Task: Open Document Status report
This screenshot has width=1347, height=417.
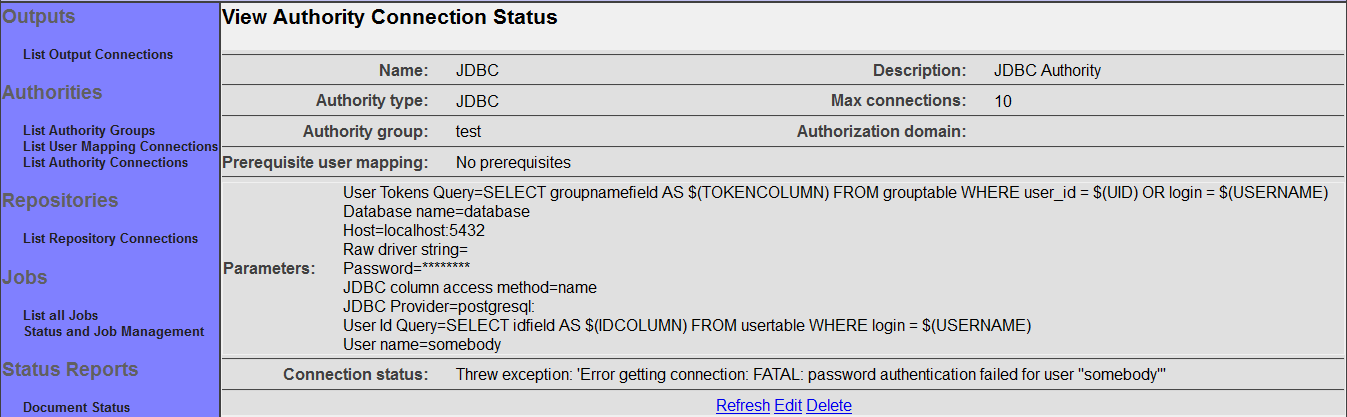Action: pyautogui.click(x=76, y=407)
